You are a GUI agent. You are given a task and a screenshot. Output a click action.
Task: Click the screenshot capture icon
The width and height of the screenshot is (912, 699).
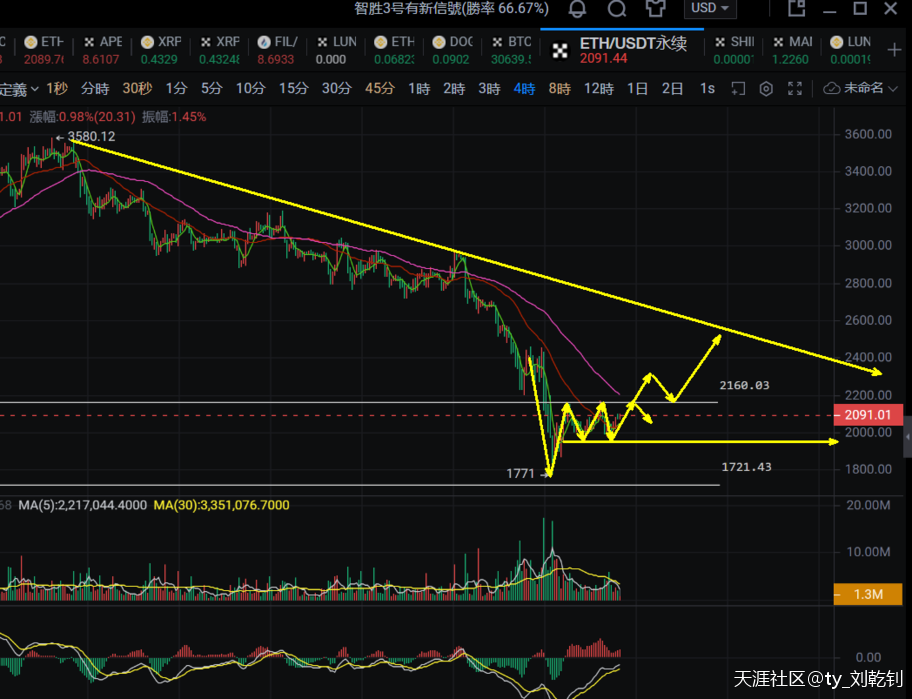[x=738, y=88]
